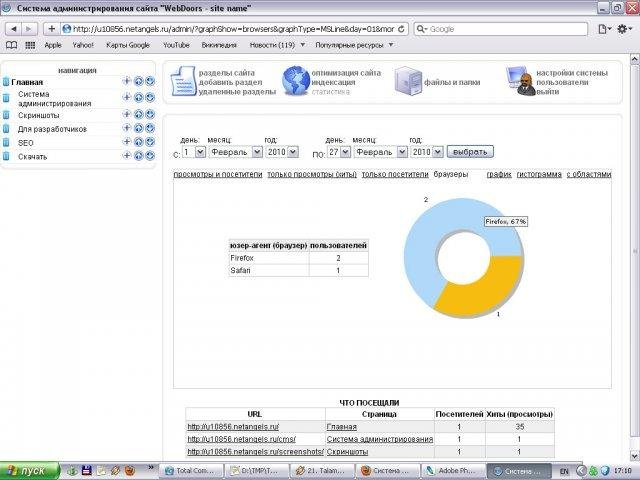Click the add bookmark plus button
This screenshot has width=640, height=480.
(x=51, y=29)
